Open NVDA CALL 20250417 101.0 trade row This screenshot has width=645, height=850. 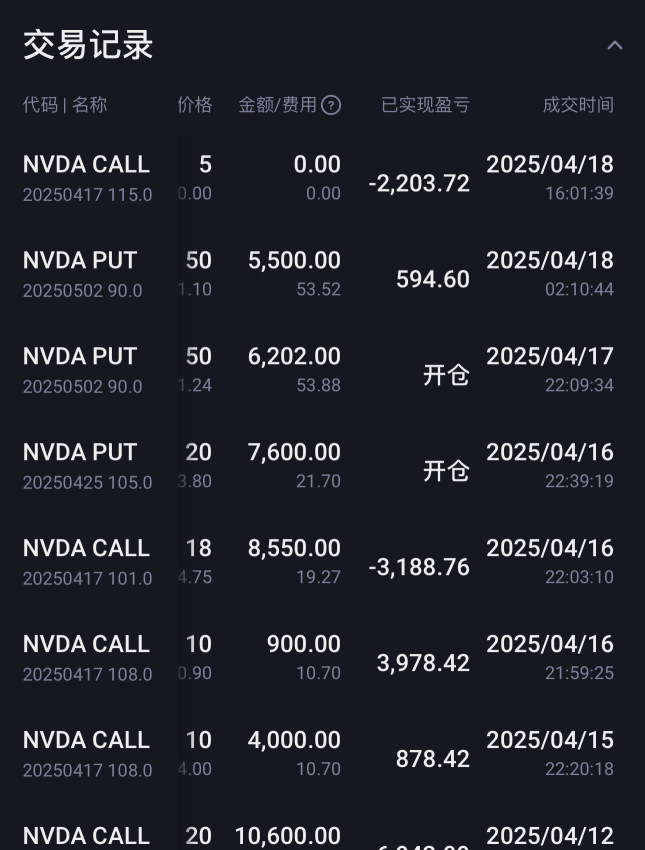322,562
